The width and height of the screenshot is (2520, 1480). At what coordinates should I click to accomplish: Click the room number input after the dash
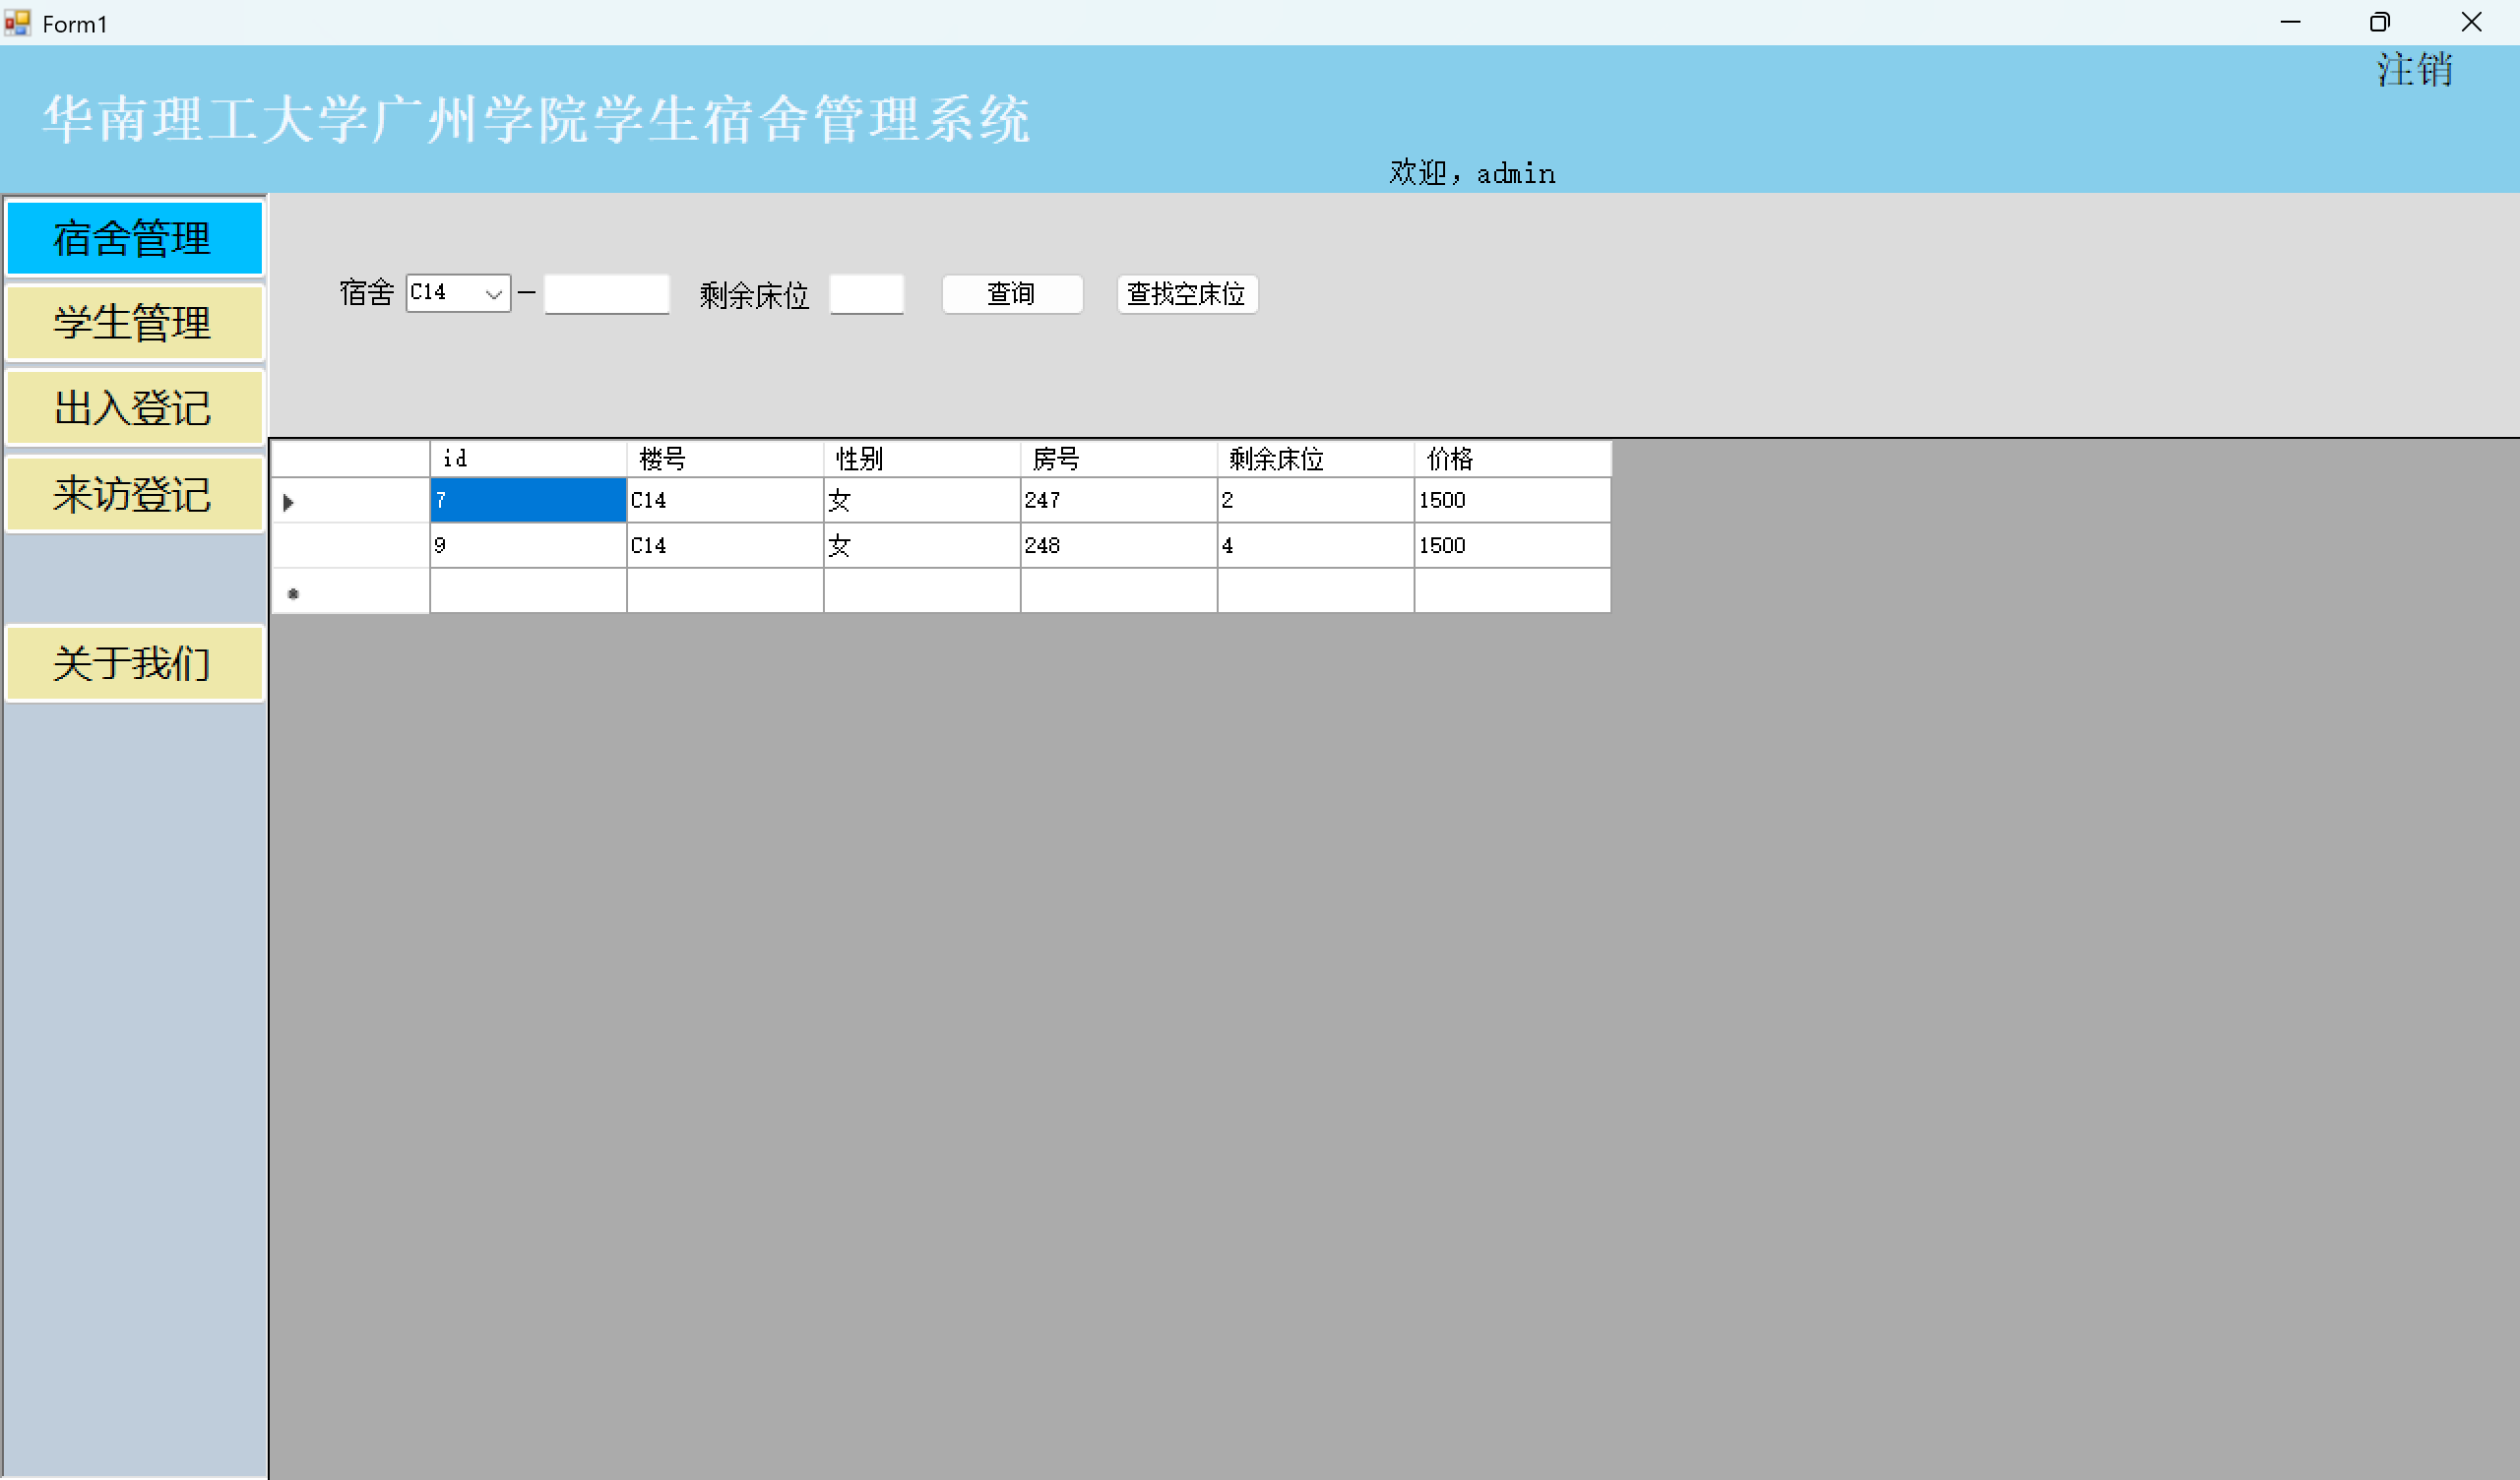[x=606, y=294]
